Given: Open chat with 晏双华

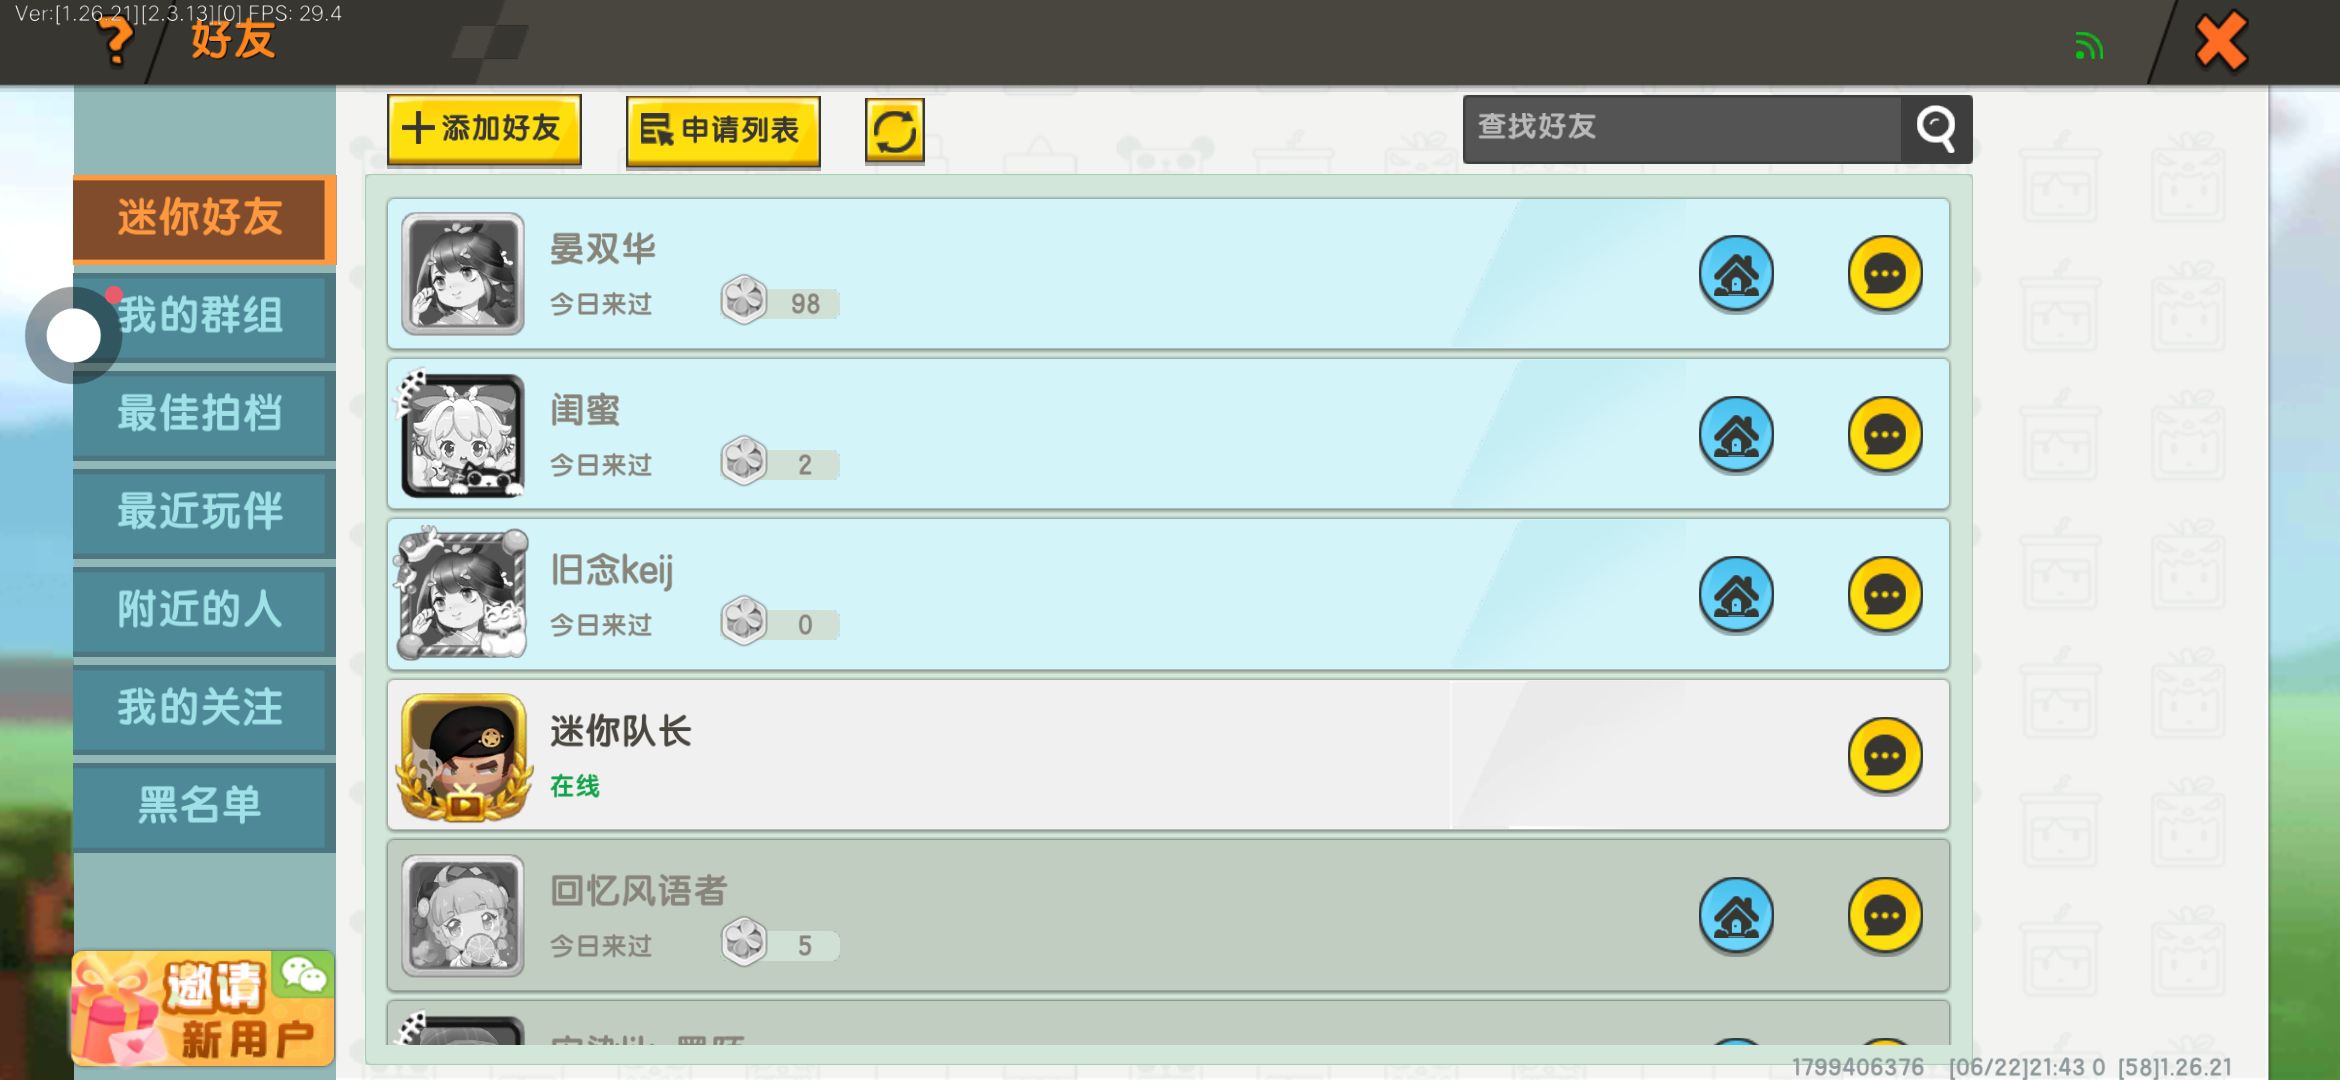Looking at the screenshot, I should [1885, 274].
